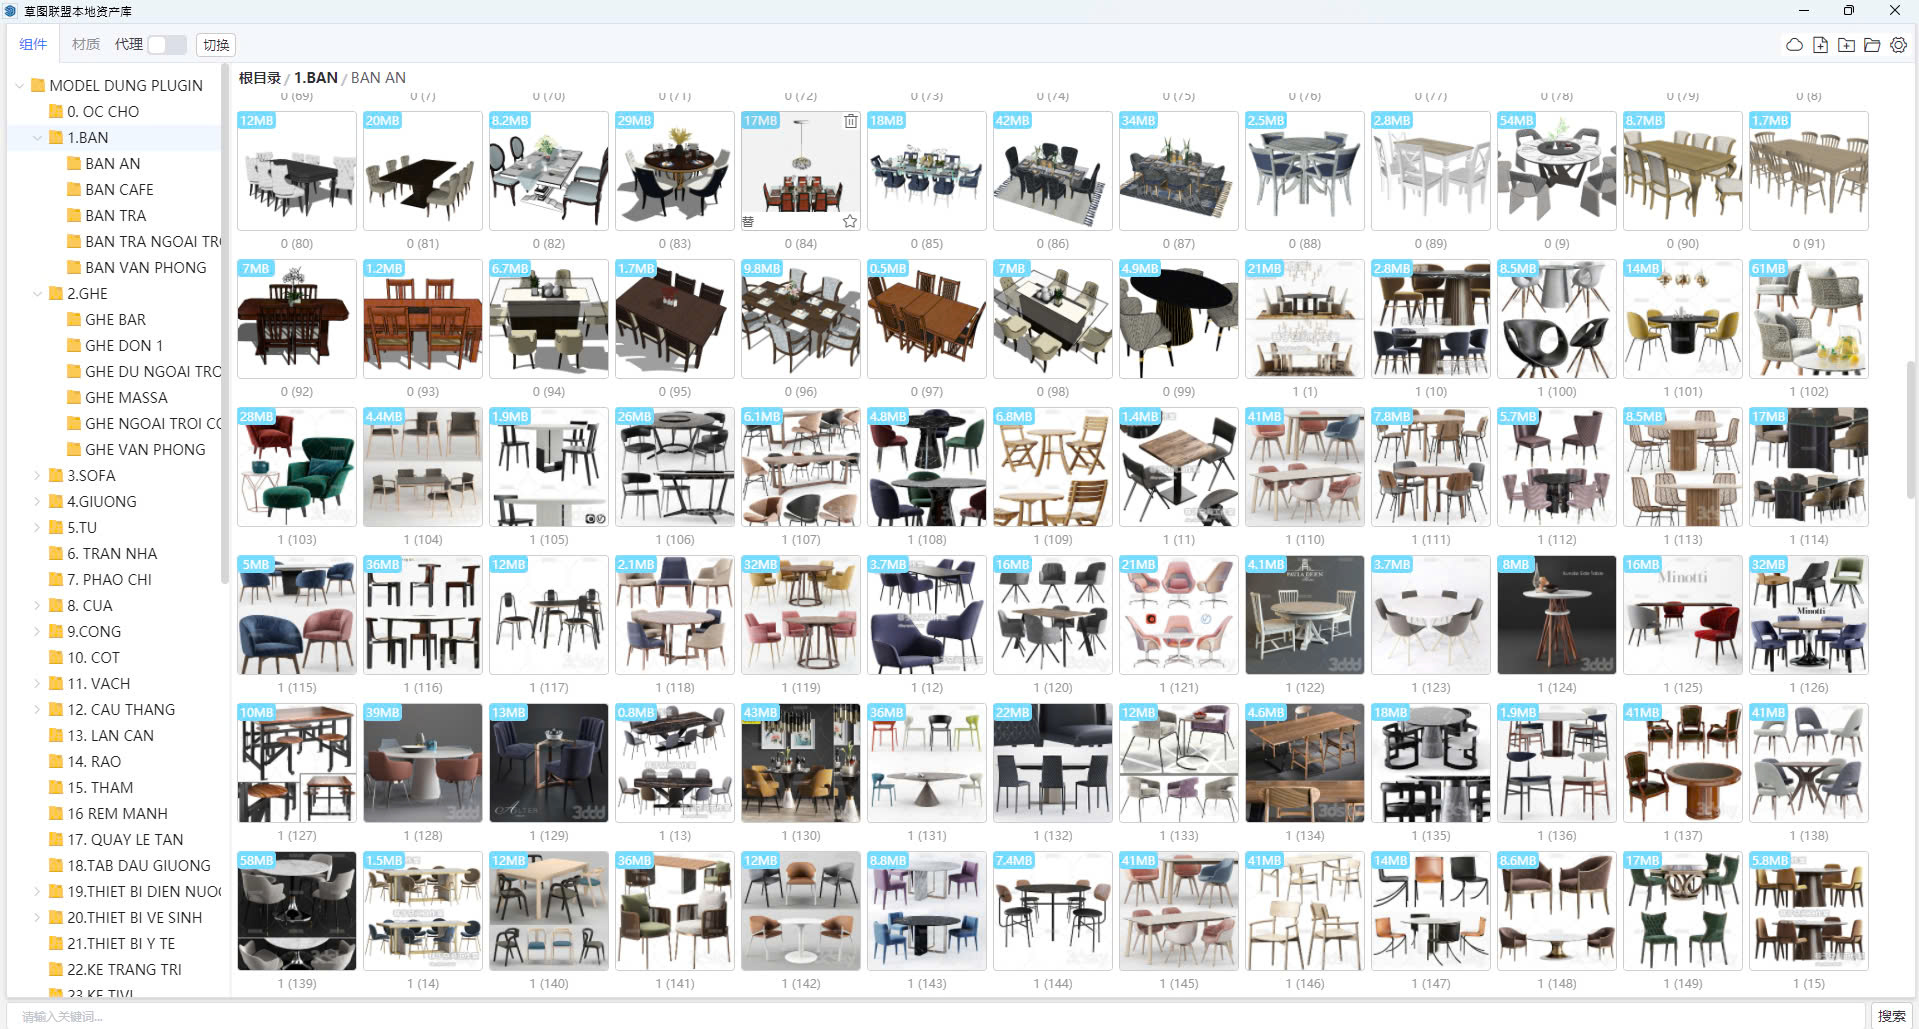
Task: Expand the 12. CAU THANG folder
Action: pos(38,710)
